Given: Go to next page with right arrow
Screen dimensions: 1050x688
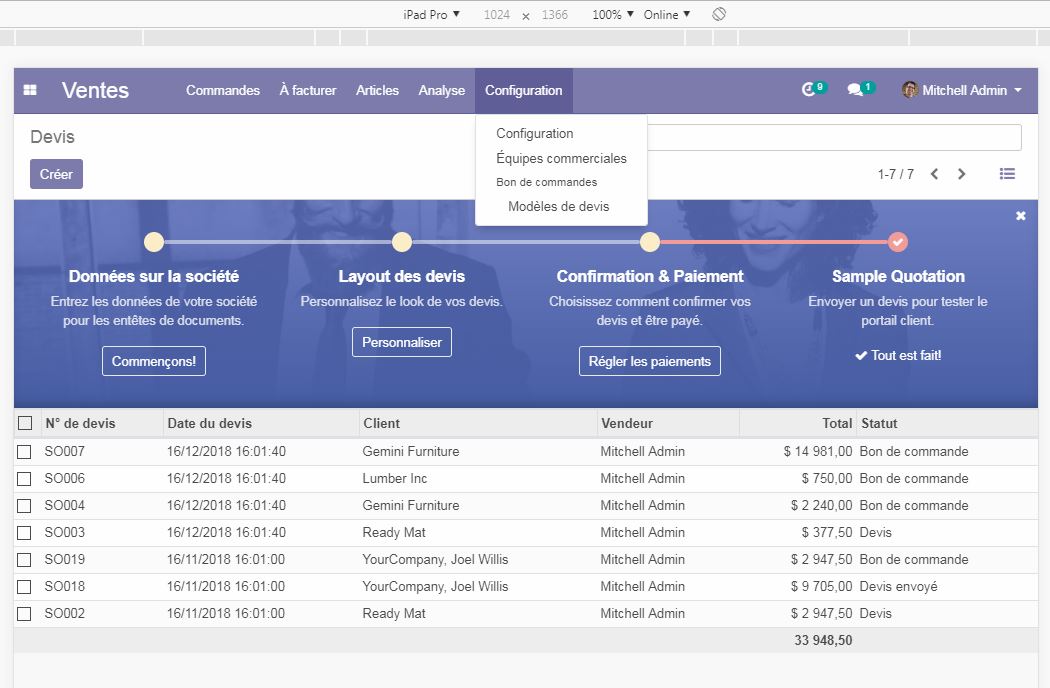Looking at the screenshot, I should (x=961, y=173).
